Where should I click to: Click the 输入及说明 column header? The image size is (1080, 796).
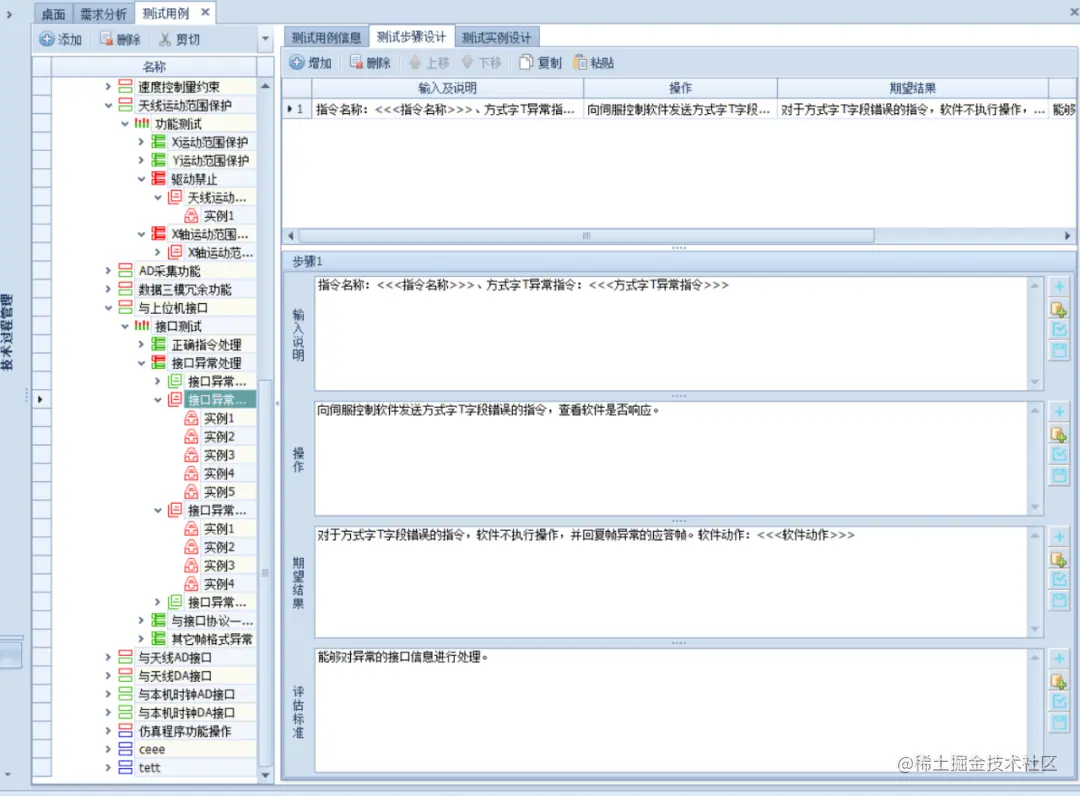448,88
